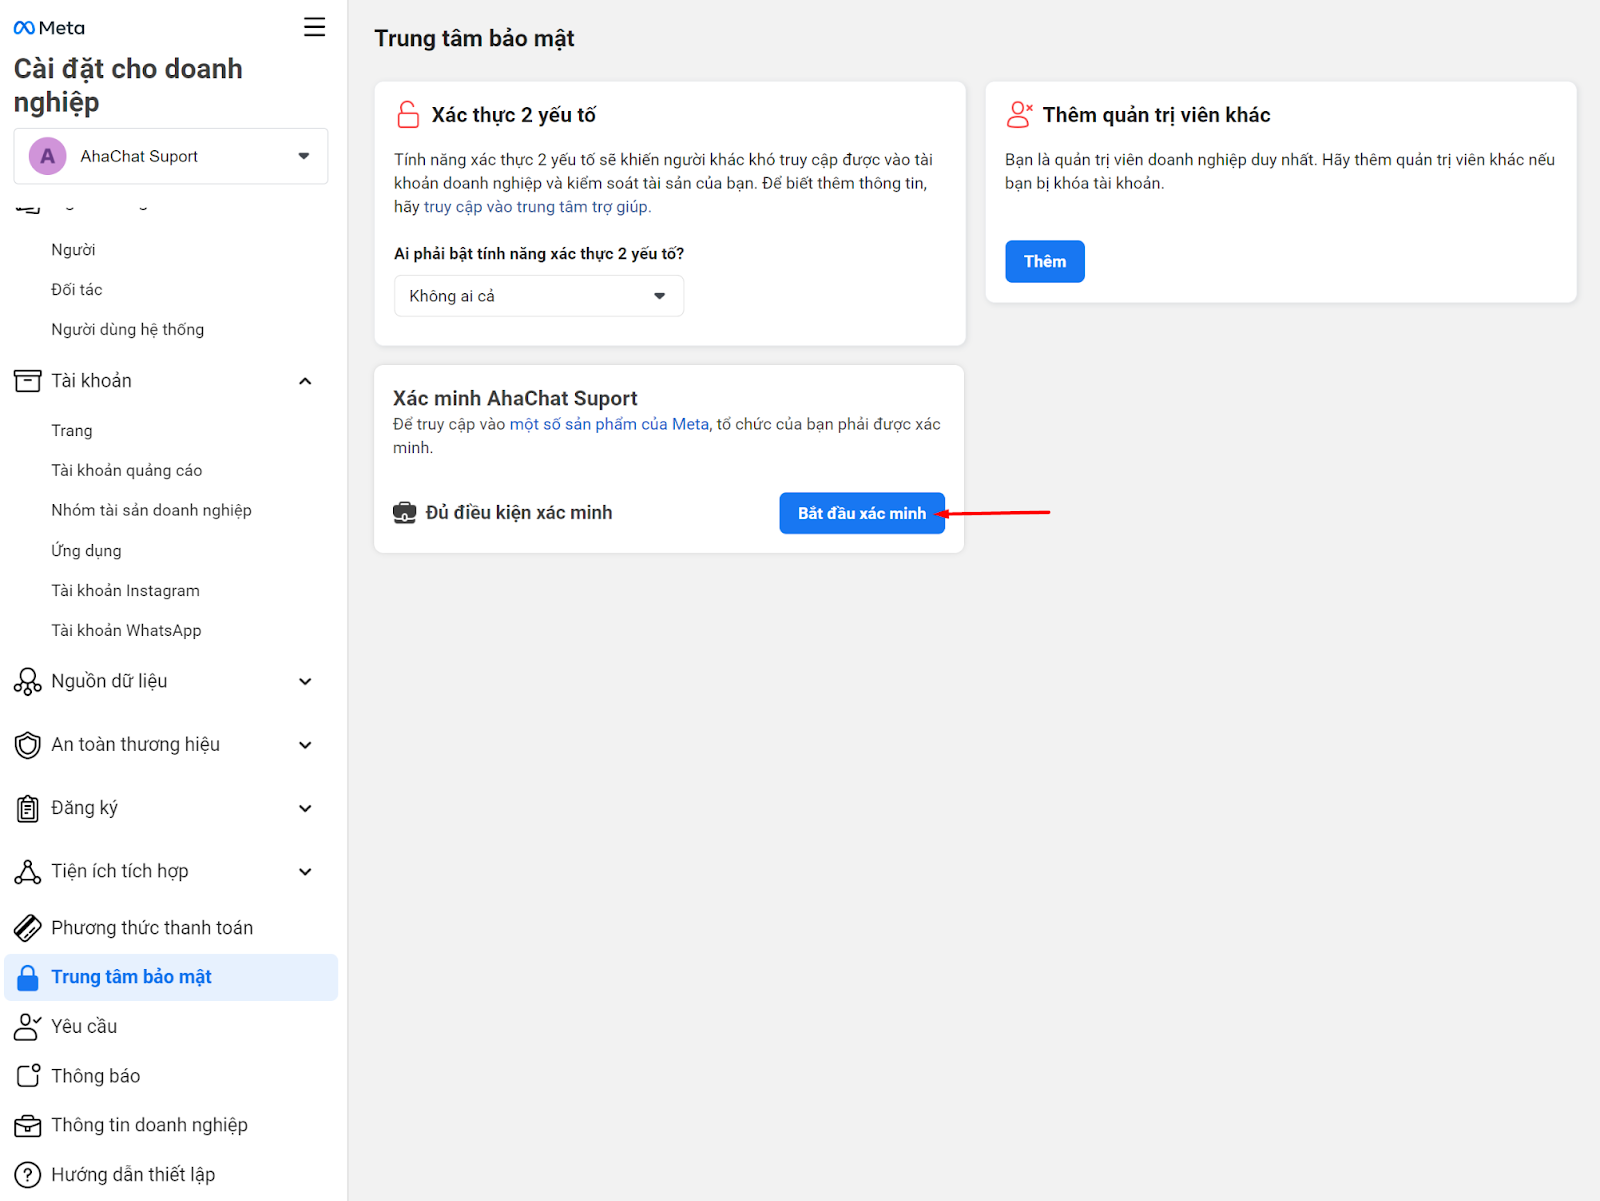
Task: Click the Tiện ích tích hợp icon
Action: 28,872
